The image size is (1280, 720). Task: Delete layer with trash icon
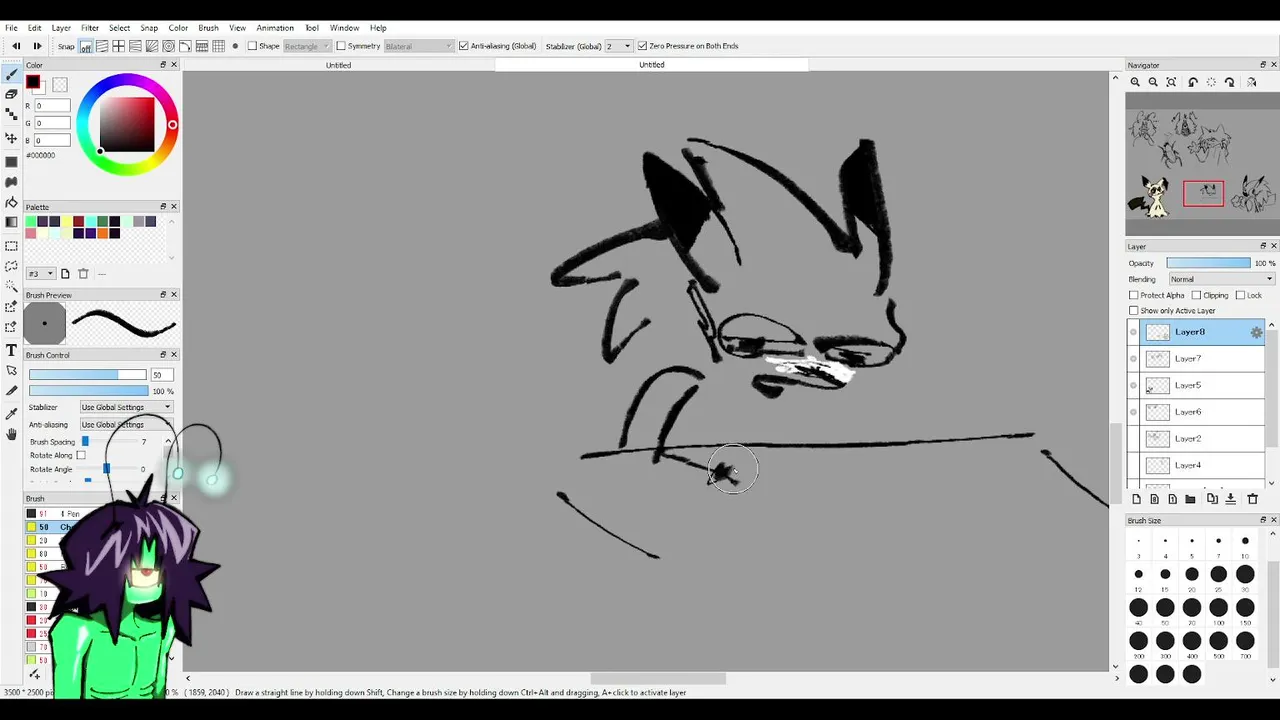pos(1252,499)
